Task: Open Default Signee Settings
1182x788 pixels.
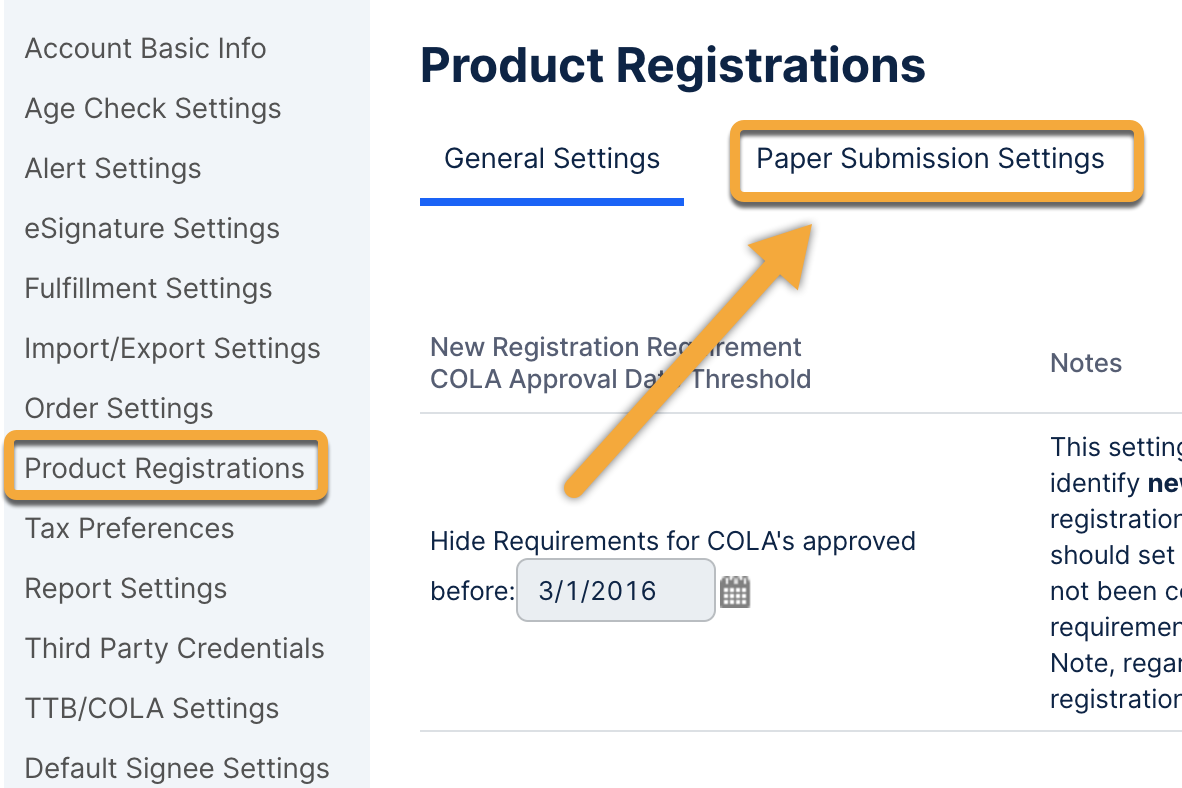Action: [x=177, y=769]
